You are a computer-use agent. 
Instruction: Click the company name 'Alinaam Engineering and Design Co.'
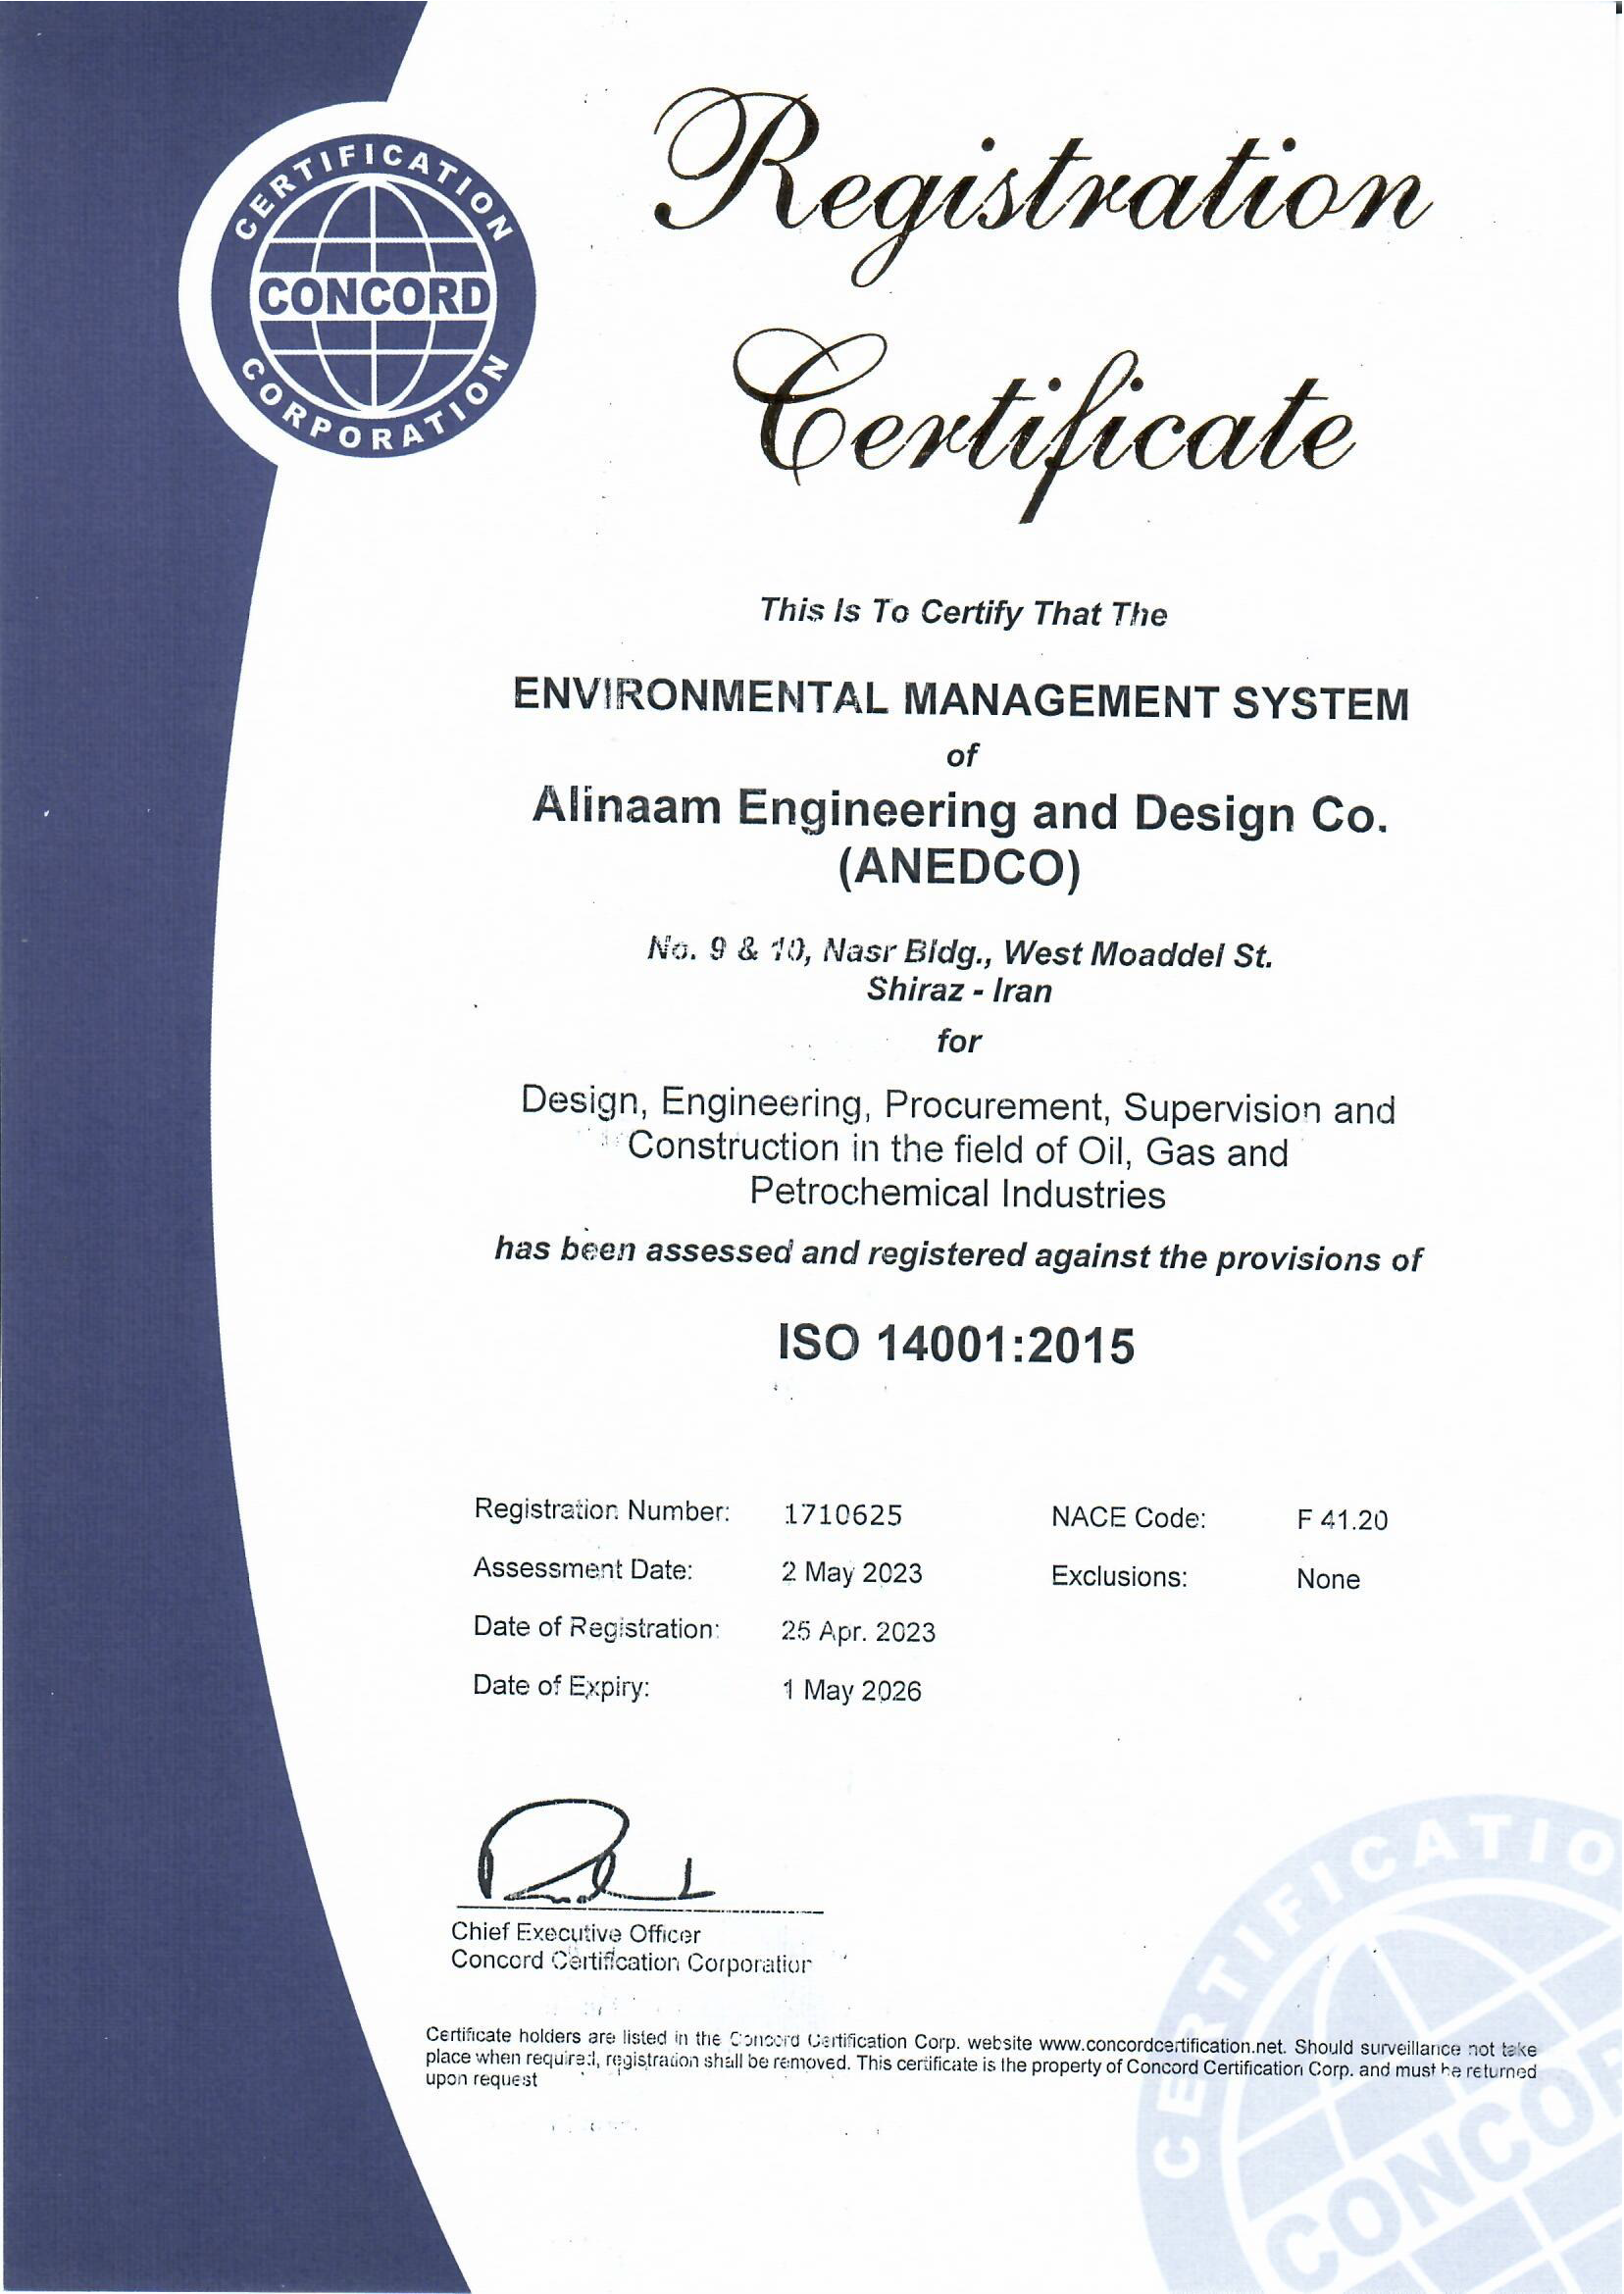960,811
